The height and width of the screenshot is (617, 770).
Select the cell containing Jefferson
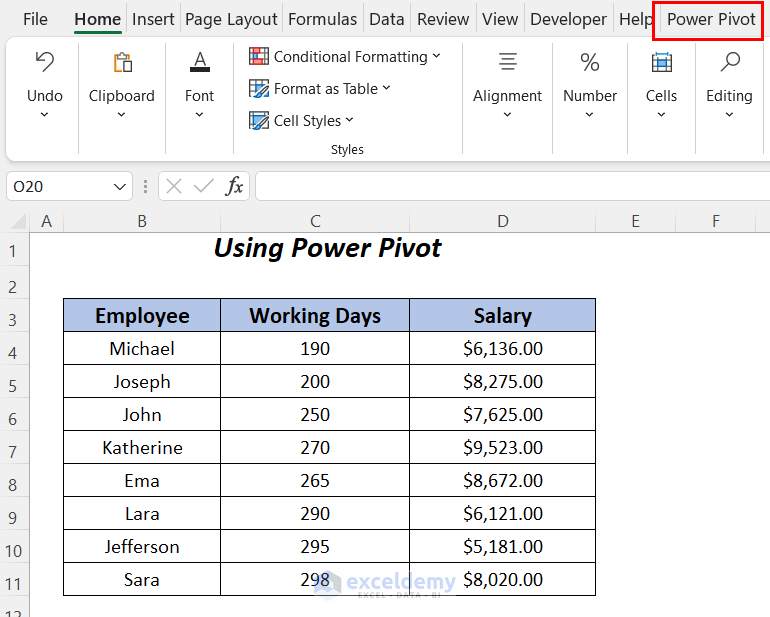142,546
